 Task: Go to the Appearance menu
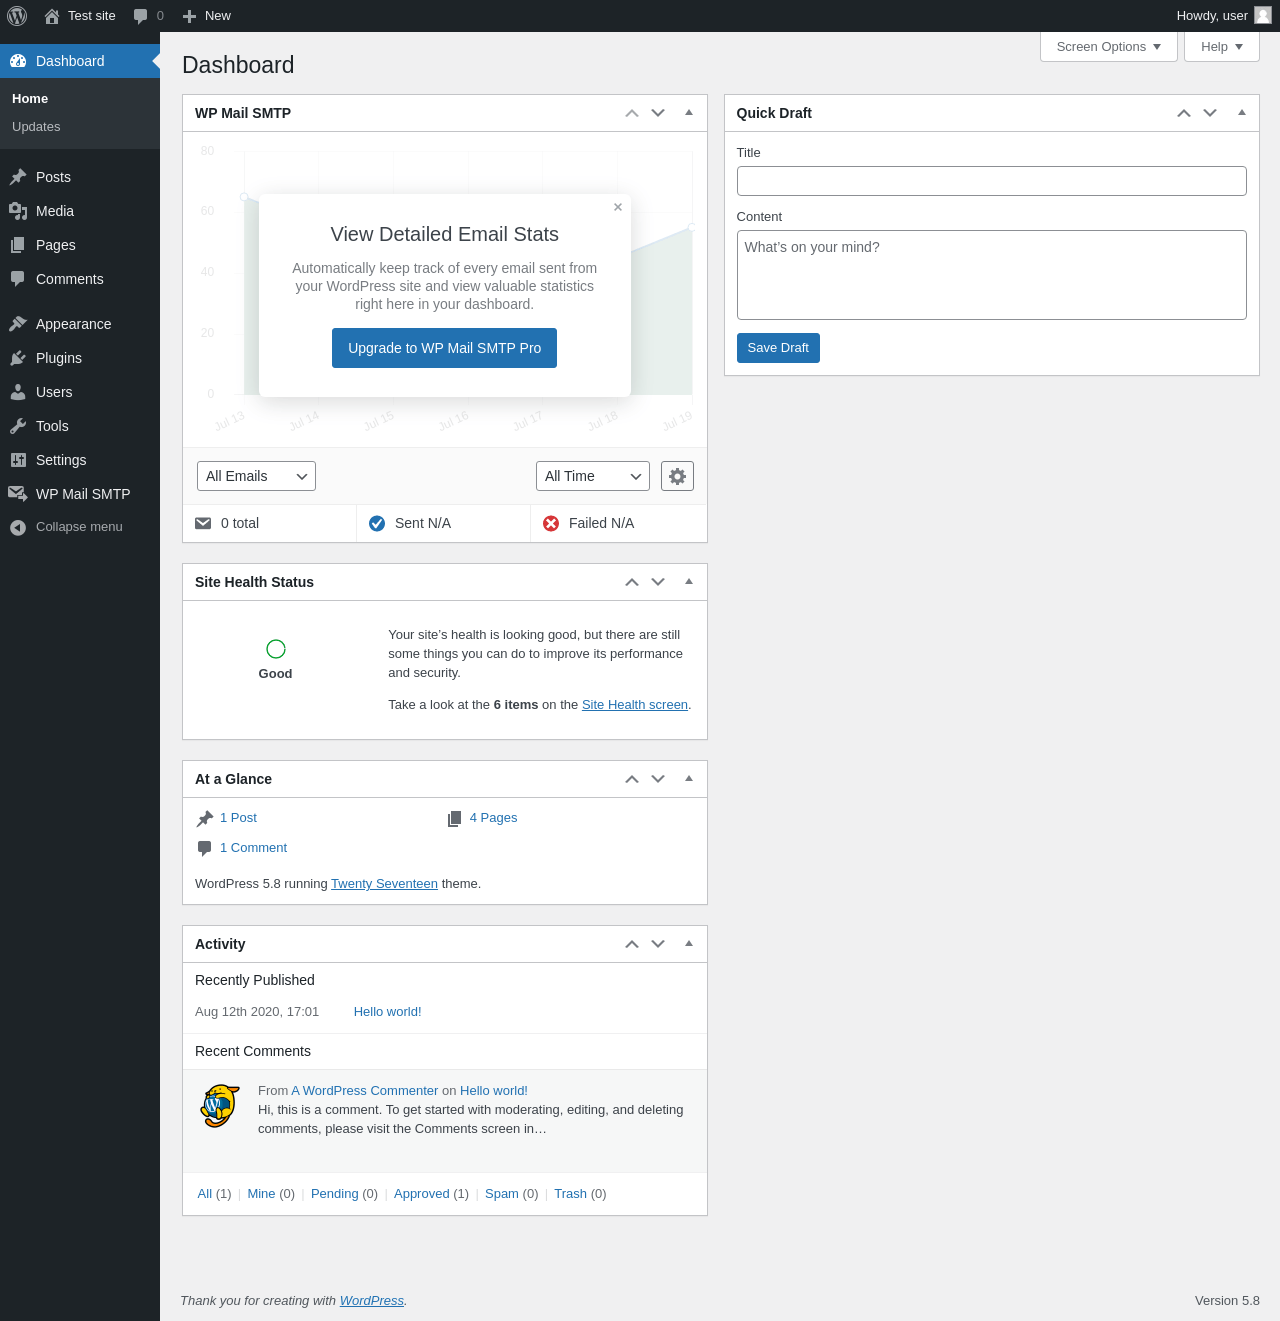(x=80, y=324)
